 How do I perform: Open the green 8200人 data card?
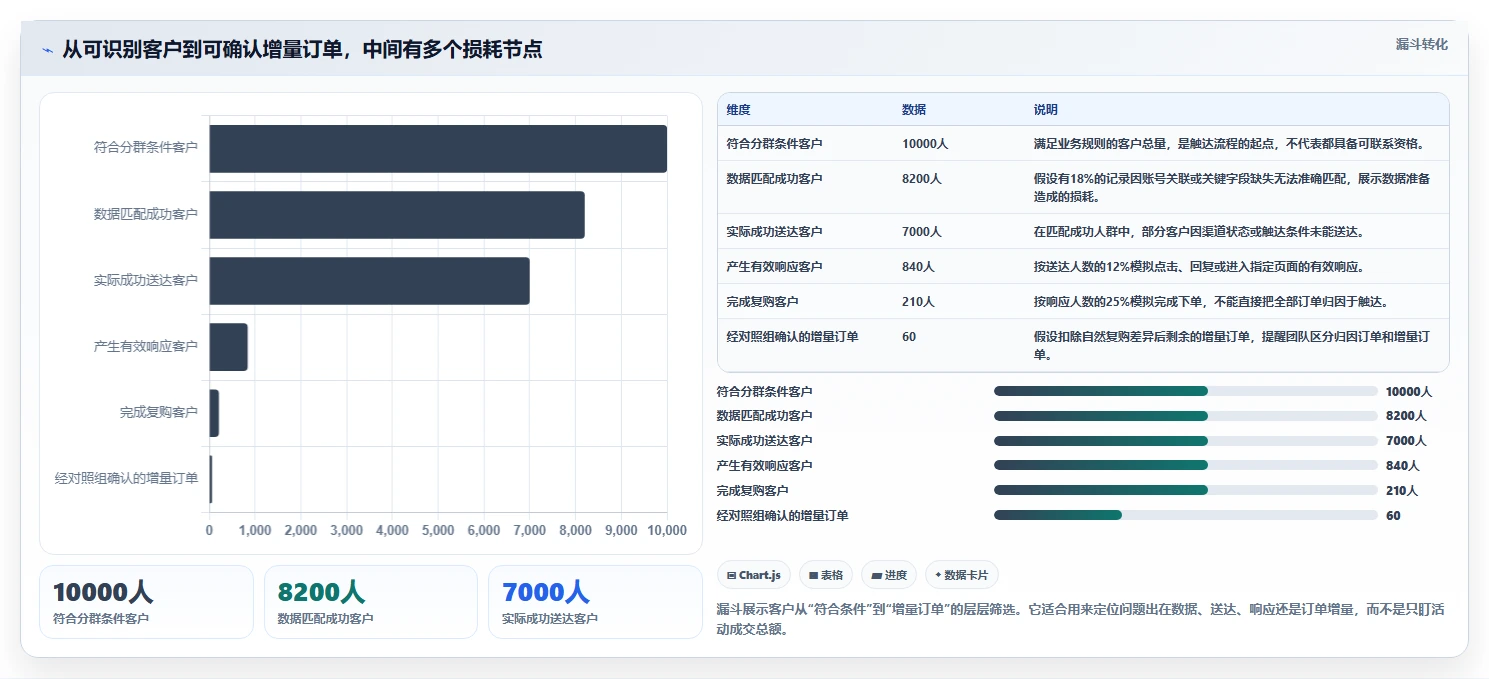(x=371, y=602)
